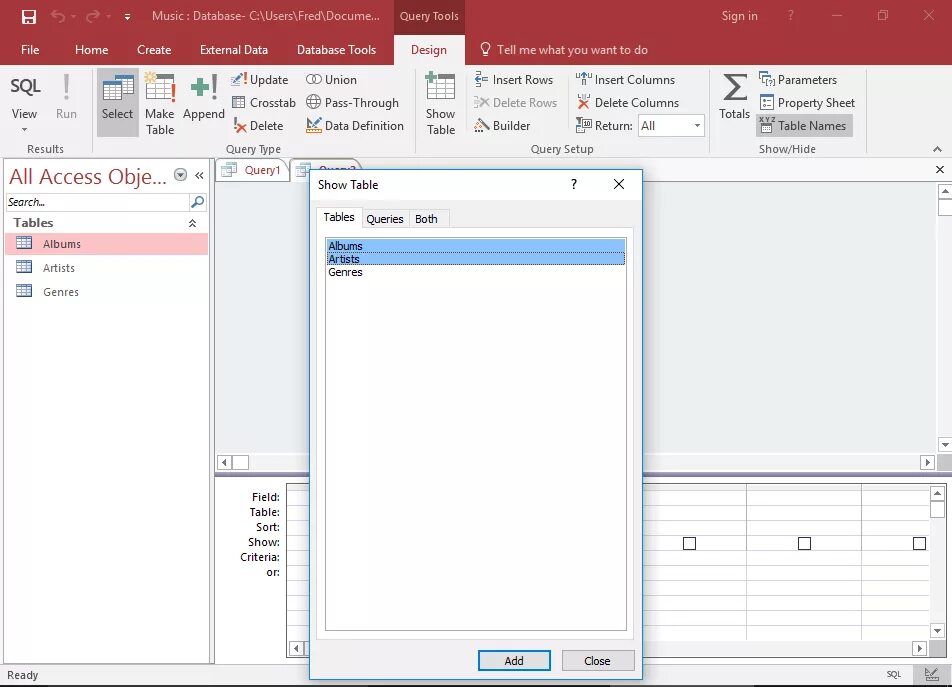Click the Redo icon

(93, 16)
